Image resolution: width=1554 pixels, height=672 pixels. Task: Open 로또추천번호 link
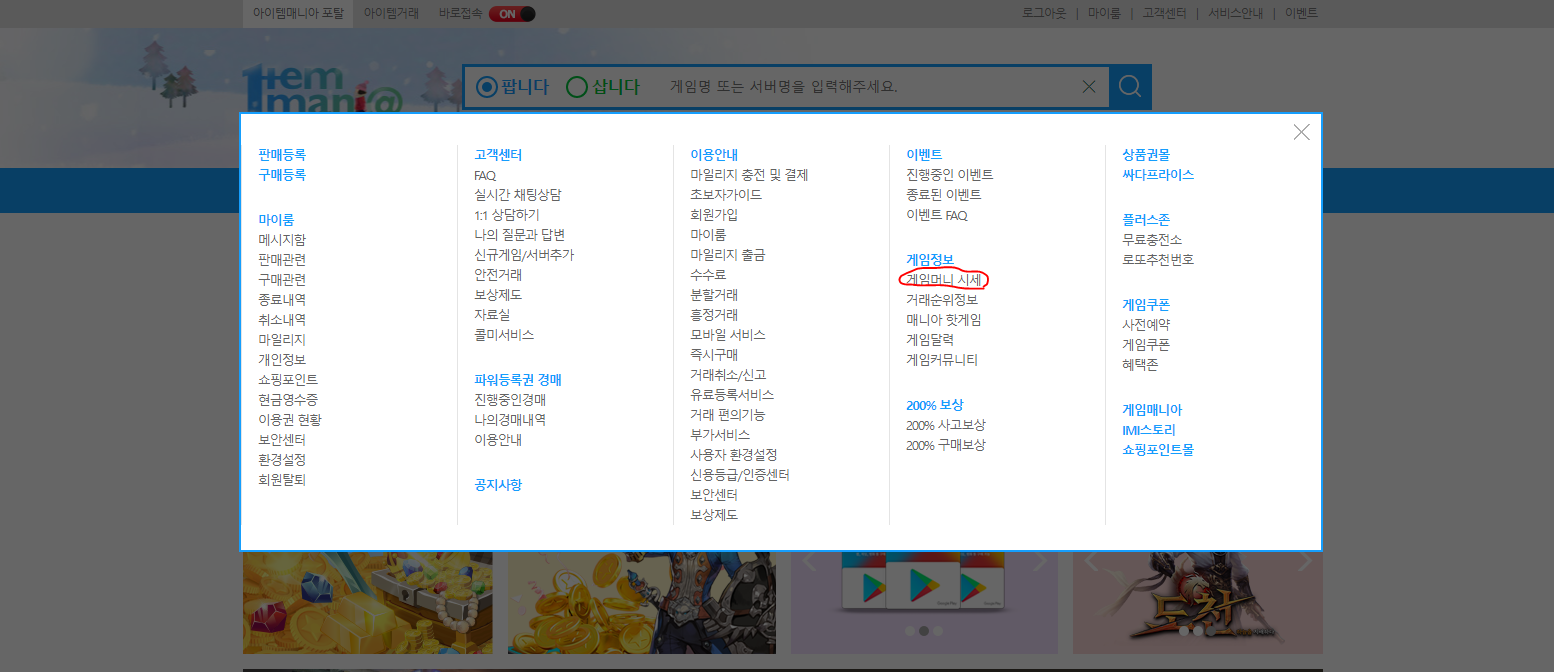[x=1158, y=260]
